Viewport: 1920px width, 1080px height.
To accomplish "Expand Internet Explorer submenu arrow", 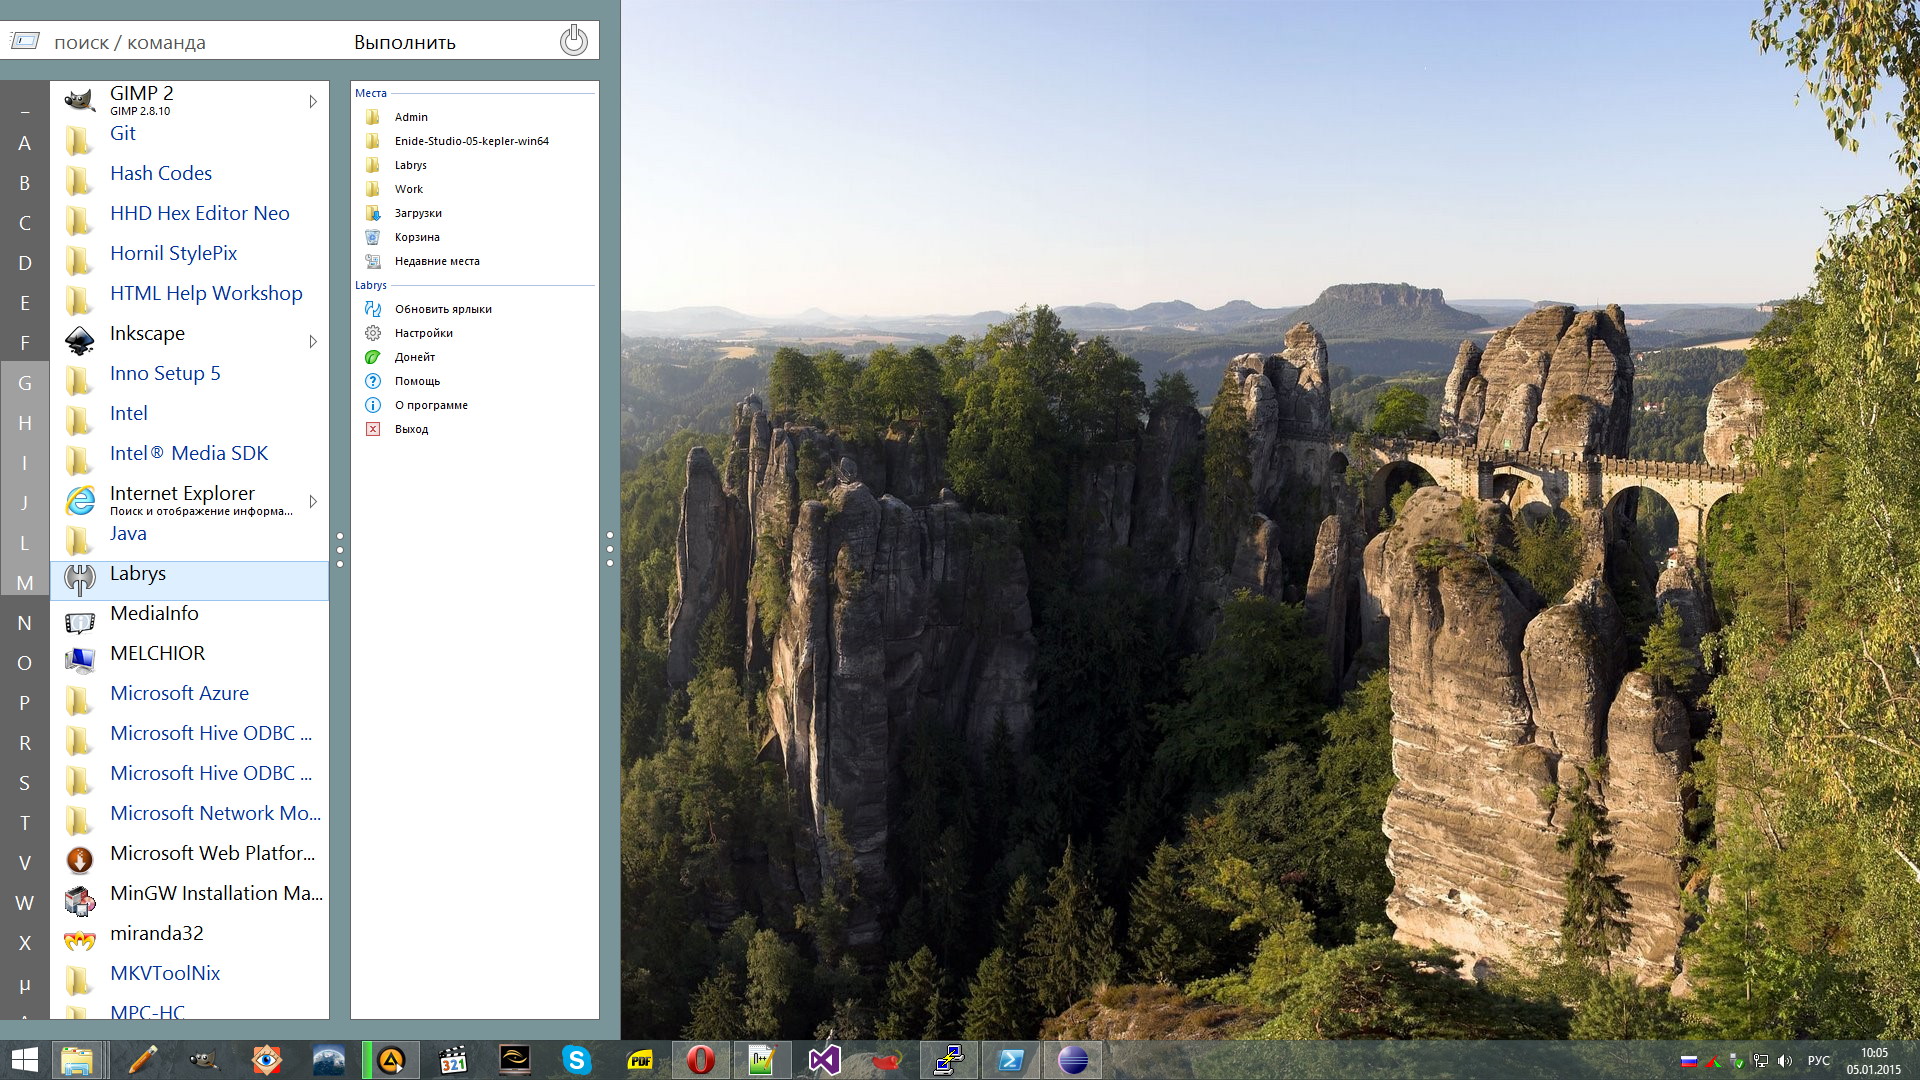I will pos(313,501).
